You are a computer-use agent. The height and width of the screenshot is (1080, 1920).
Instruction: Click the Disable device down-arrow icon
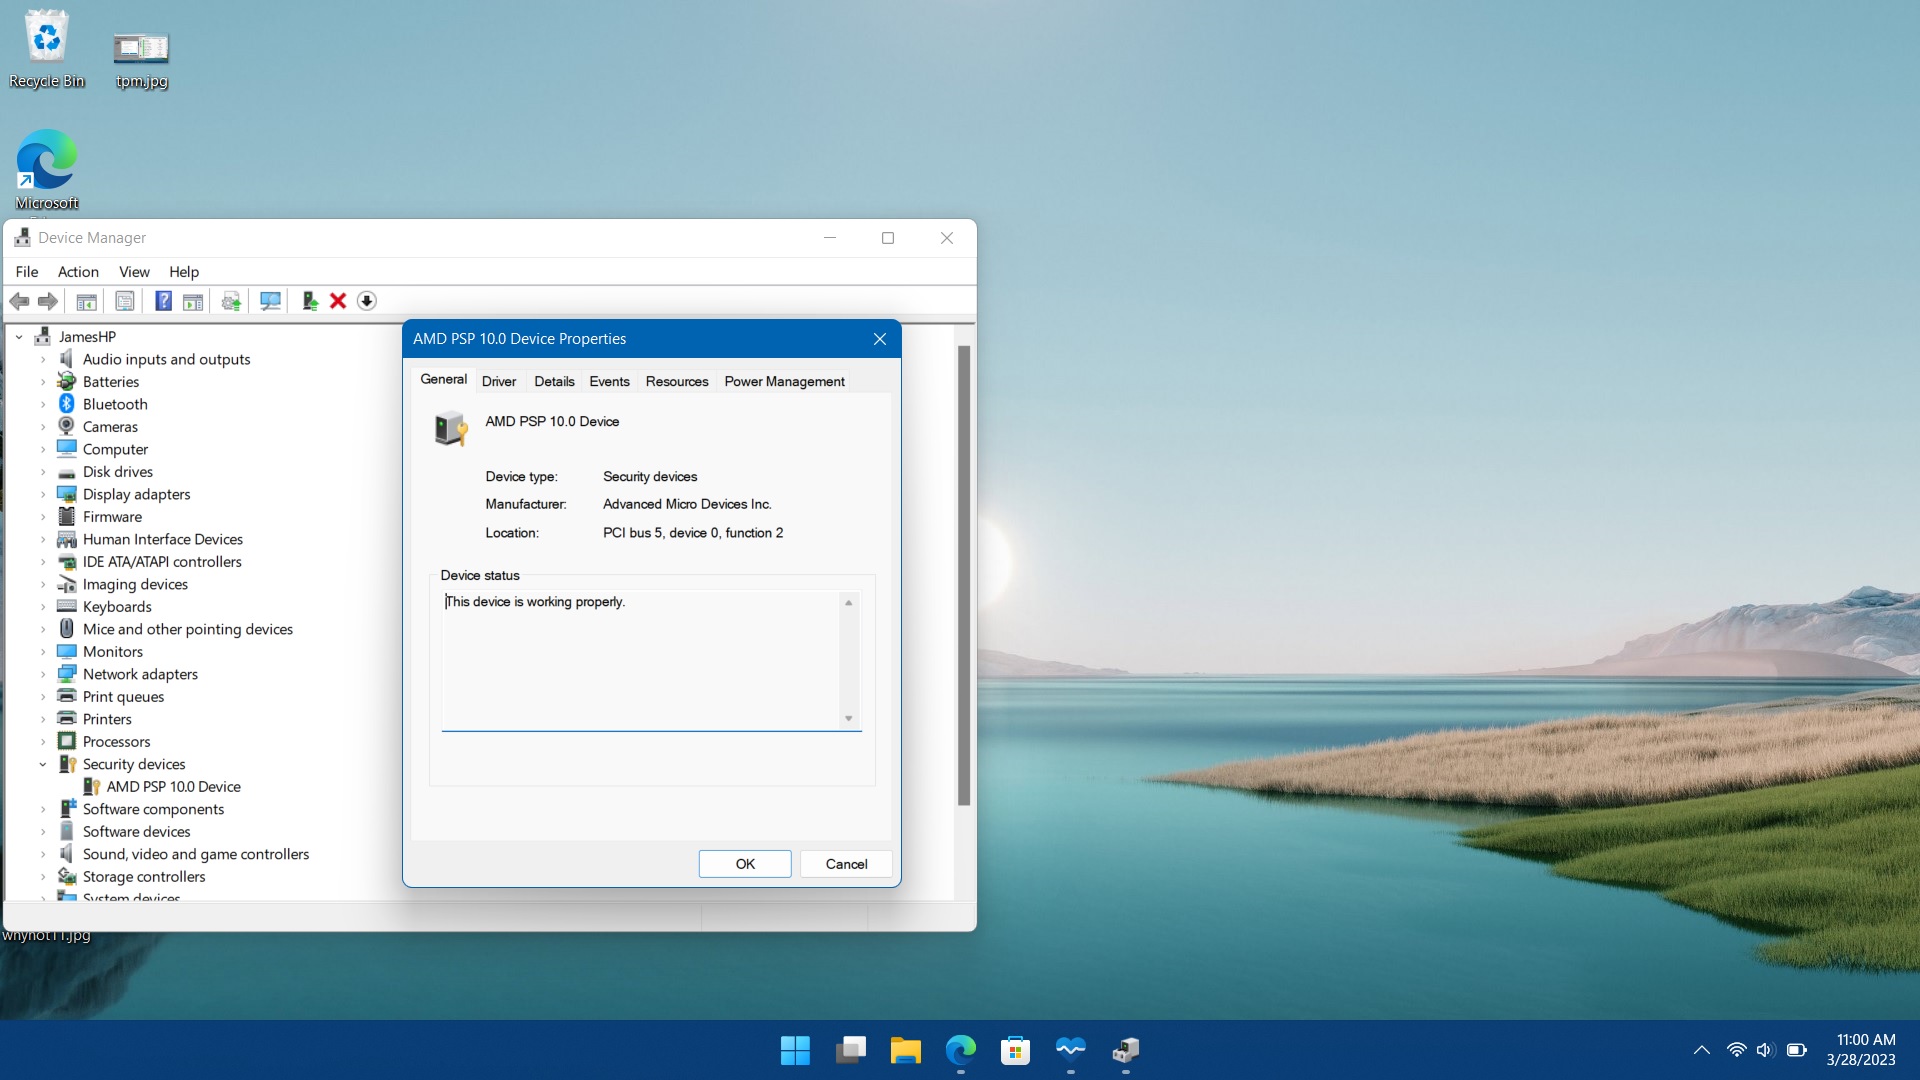click(367, 301)
